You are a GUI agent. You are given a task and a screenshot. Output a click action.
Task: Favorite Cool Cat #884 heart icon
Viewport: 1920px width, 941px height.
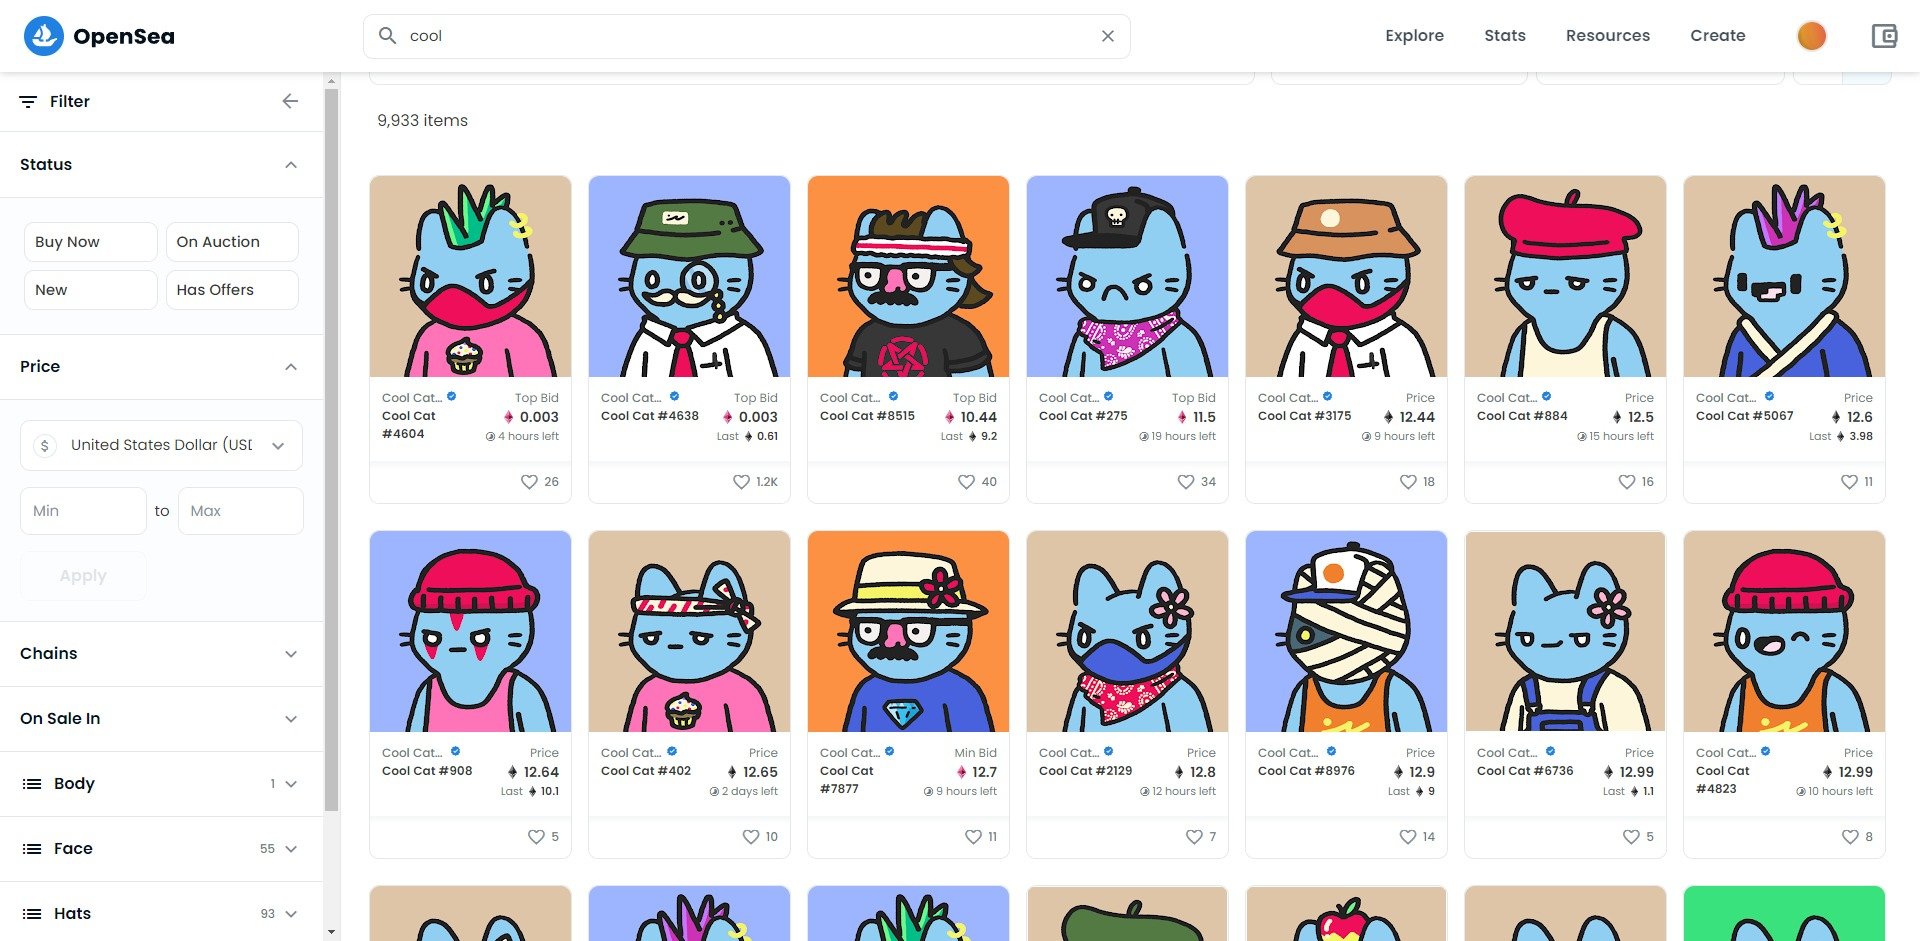(1626, 482)
